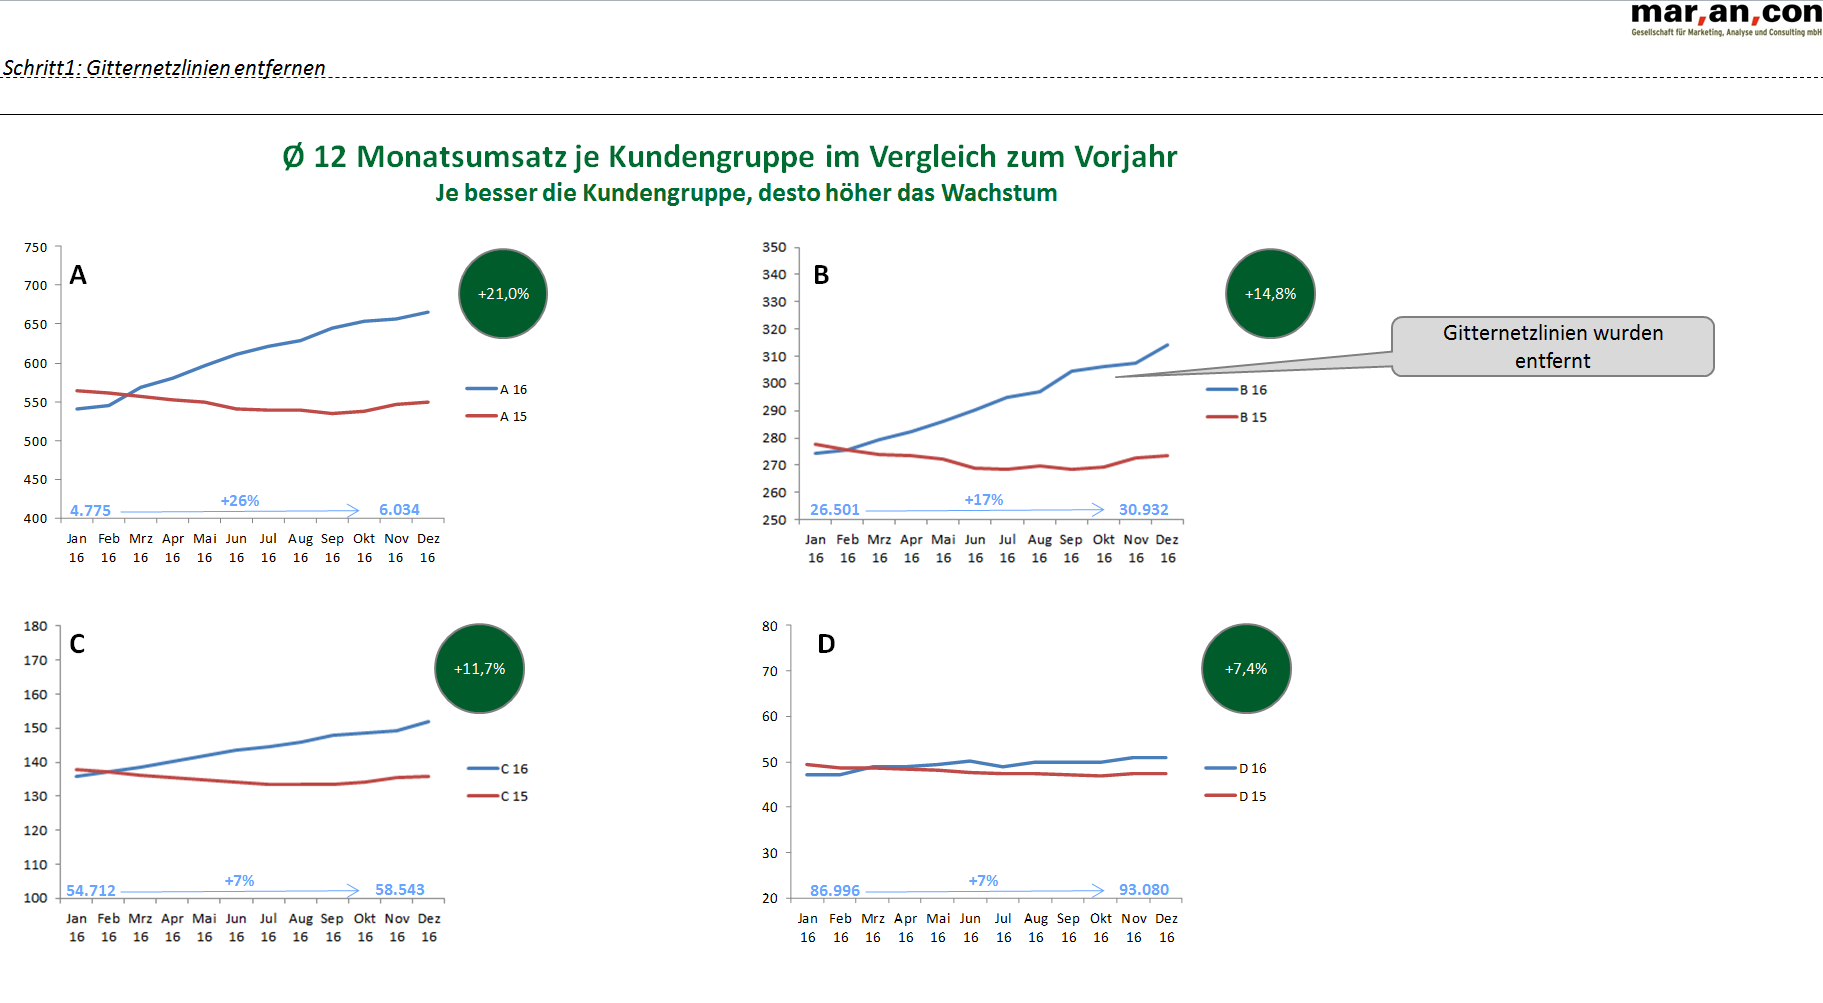Viewport: 1823px width, 1003px height.
Task: Select the green +21,0% circle badge
Action: pyautogui.click(x=503, y=294)
